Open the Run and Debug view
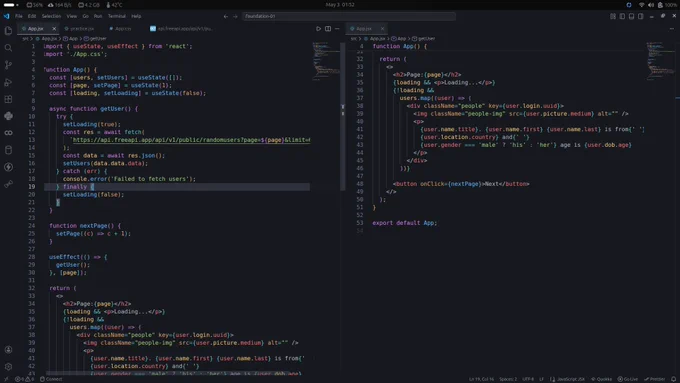680x383 pixels. pos(8,82)
